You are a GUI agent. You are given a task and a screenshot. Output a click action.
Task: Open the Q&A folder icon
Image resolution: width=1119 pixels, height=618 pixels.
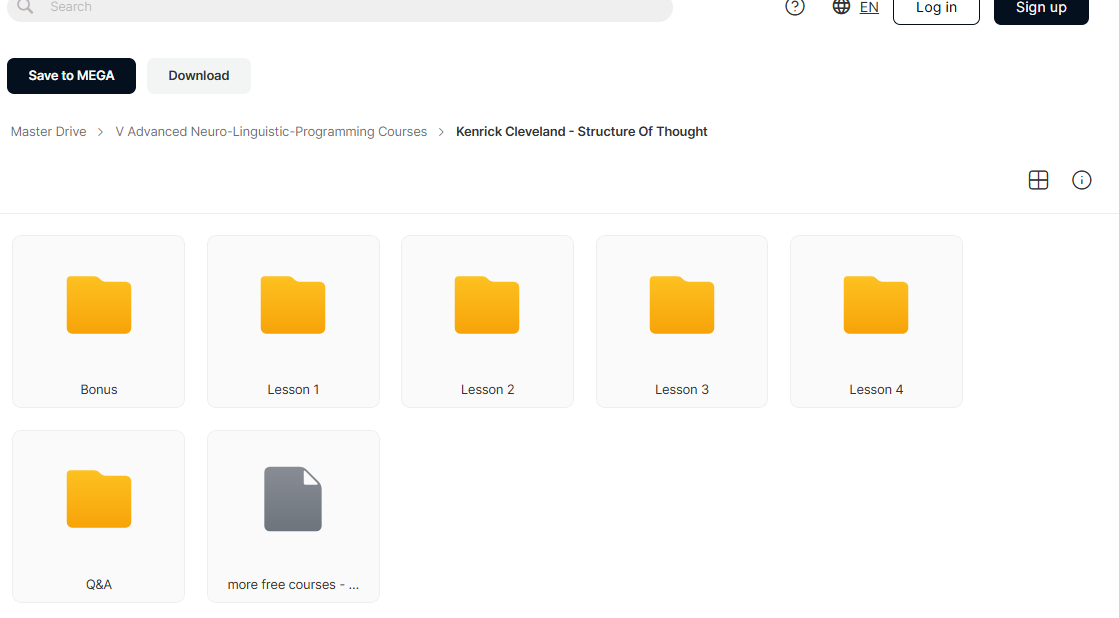click(98, 499)
